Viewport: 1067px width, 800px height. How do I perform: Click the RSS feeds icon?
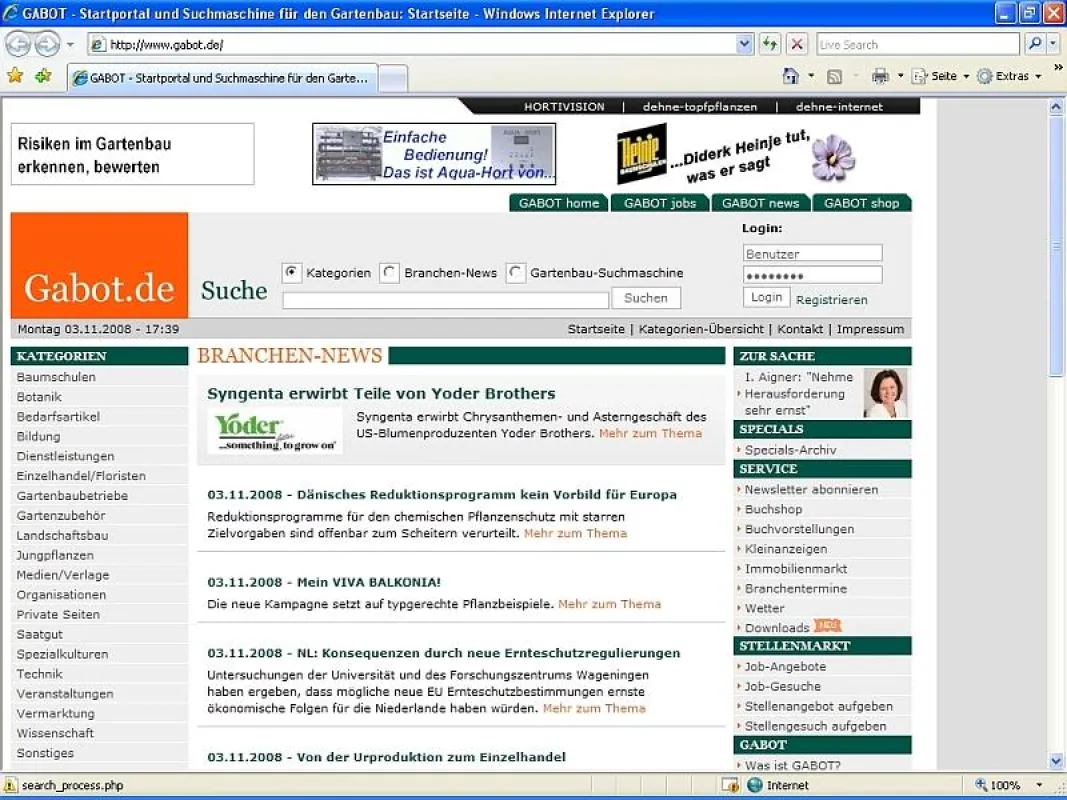click(x=834, y=76)
